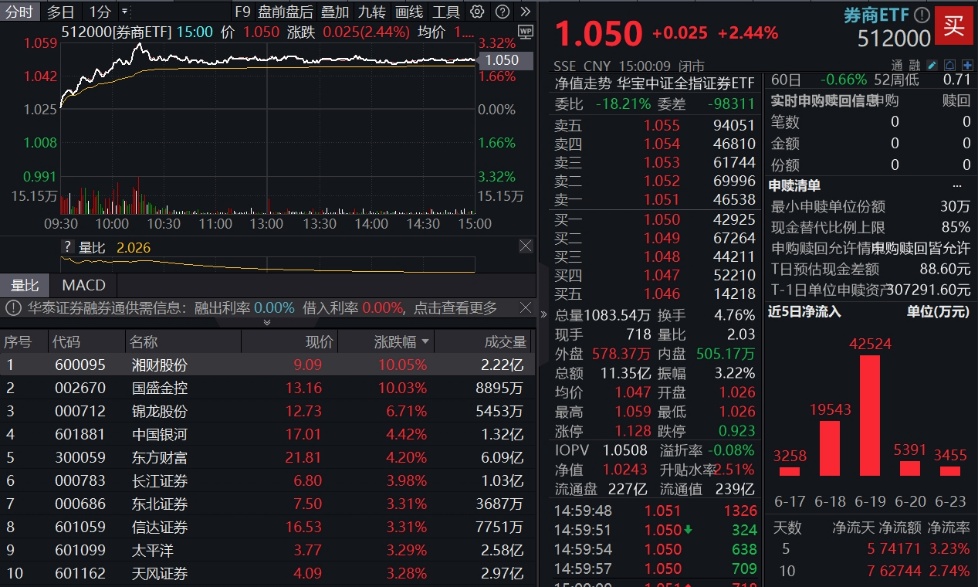Click the alert icon on 华泰证券 banner
Screen dimensions: 978x587
point(14,308)
